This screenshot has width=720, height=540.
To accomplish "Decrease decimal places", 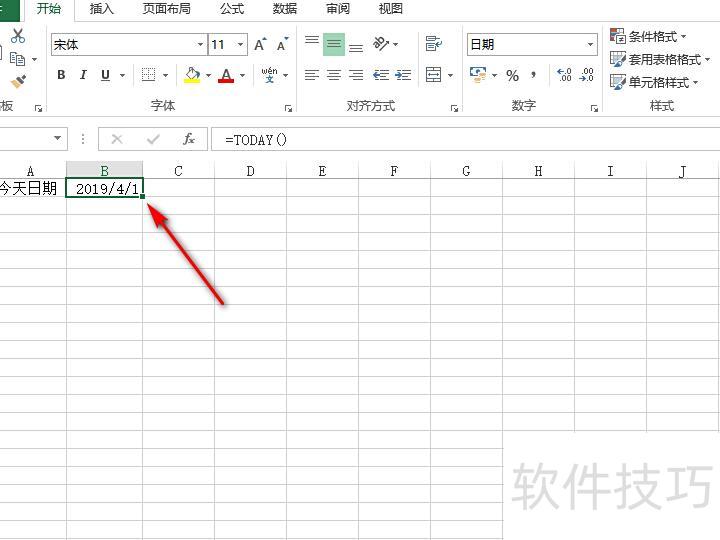I will click(x=587, y=74).
